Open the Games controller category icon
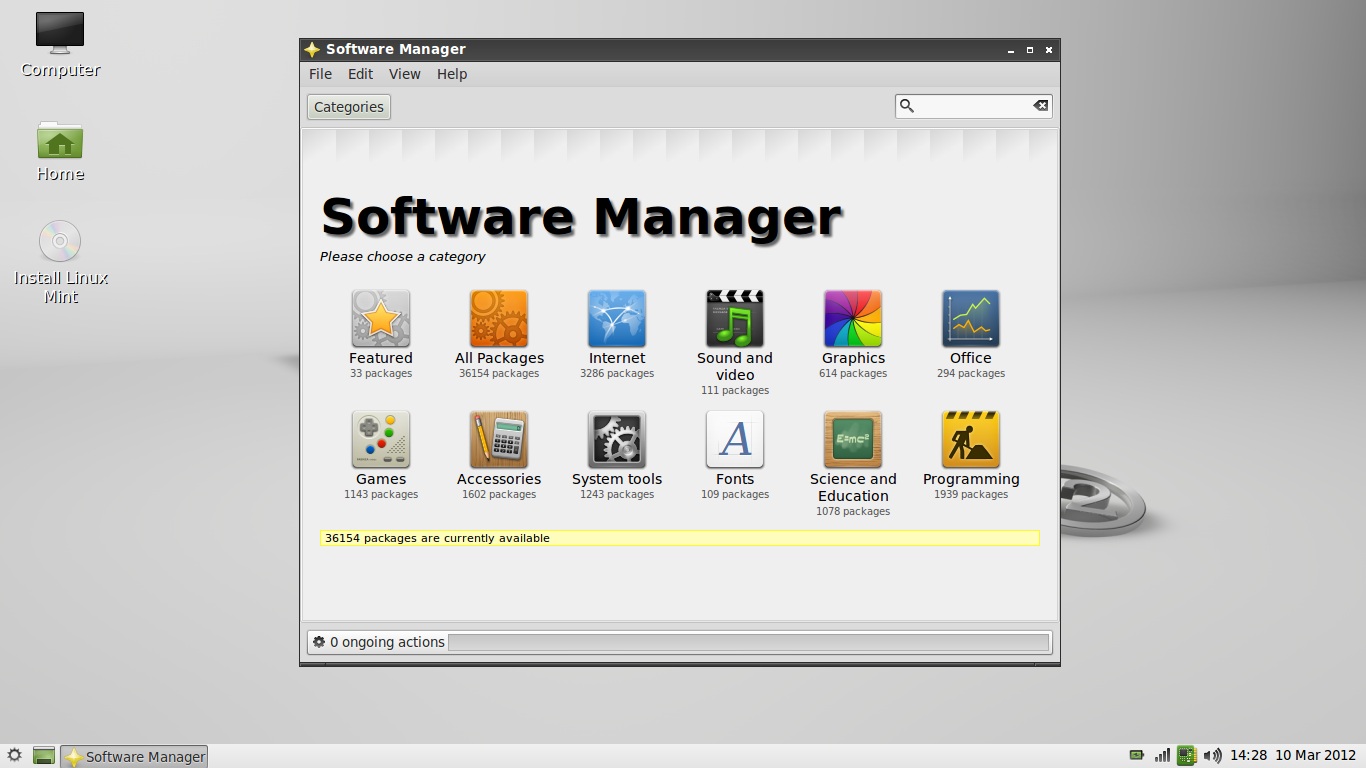The image size is (1366, 768). (381, 440)
